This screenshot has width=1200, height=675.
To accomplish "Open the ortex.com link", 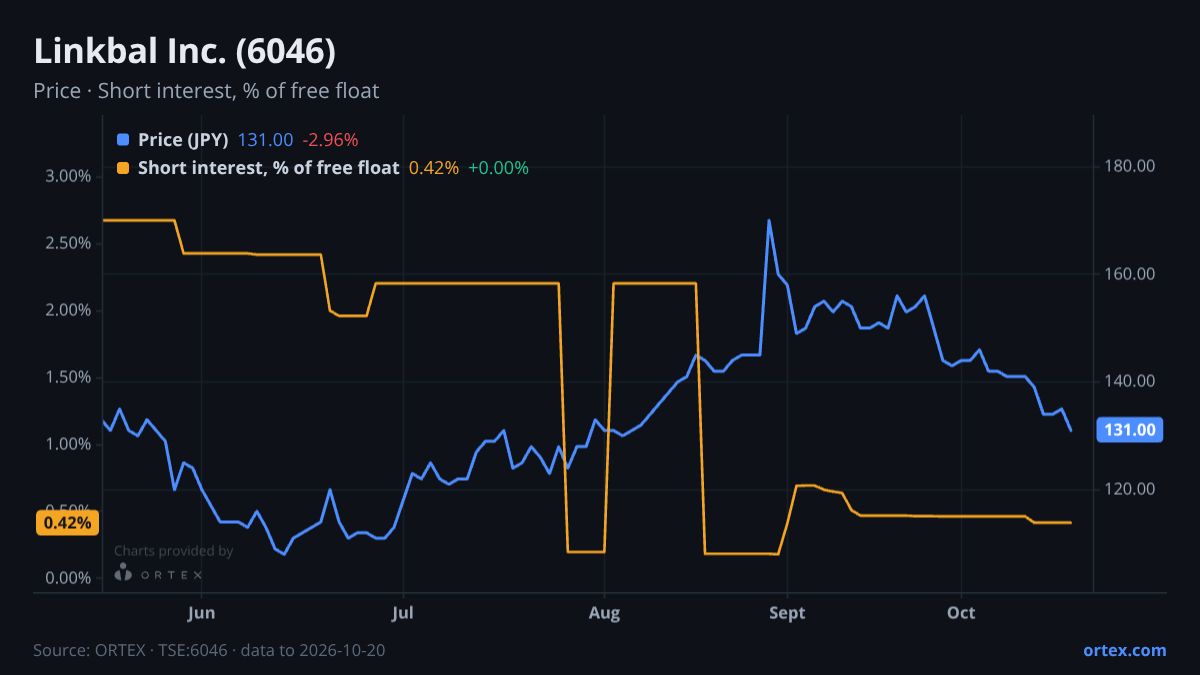I will coord(1125,650).
